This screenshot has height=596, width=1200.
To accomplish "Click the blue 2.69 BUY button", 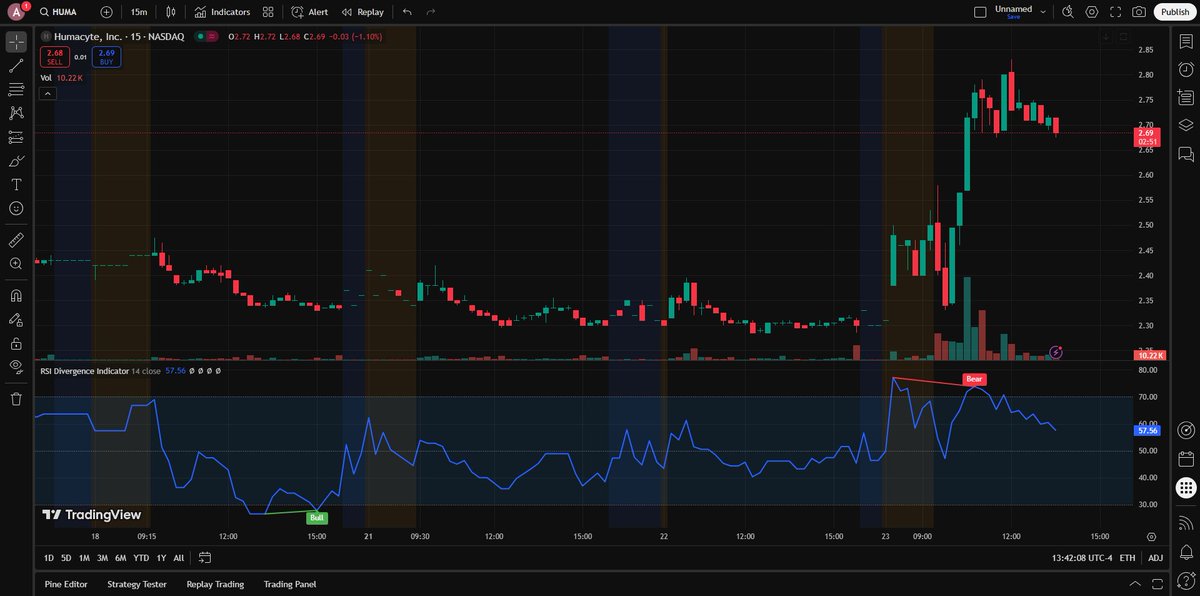I will [107, 57].
